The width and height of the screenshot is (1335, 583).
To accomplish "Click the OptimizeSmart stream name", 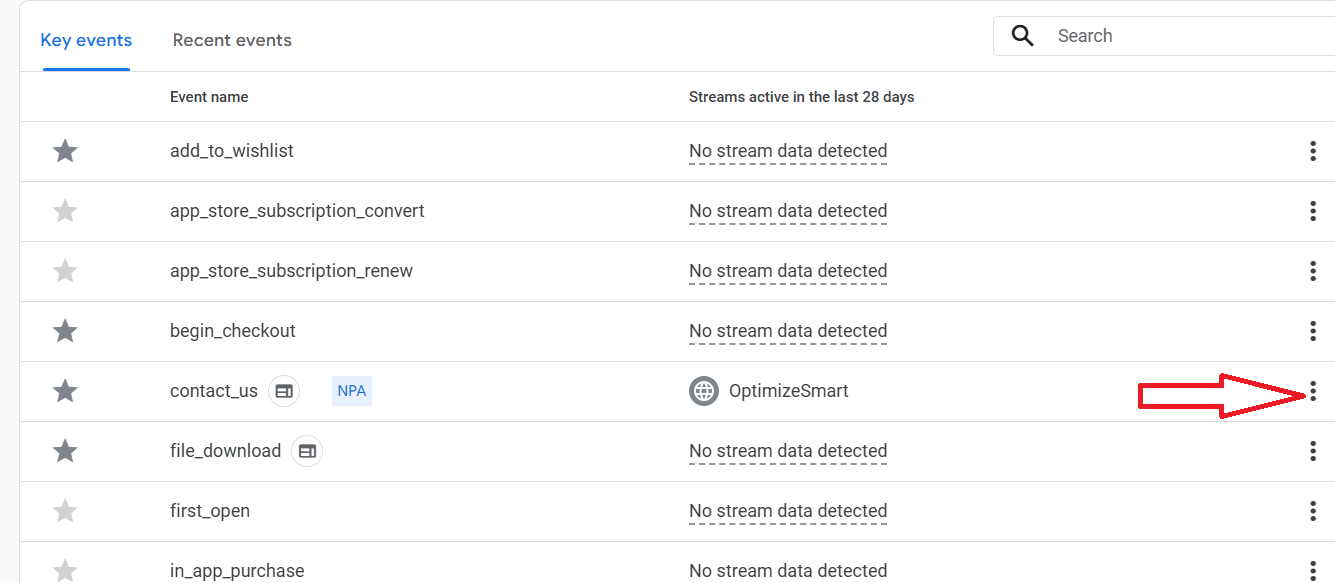I will pyautogui.click(x=788, y=391).
